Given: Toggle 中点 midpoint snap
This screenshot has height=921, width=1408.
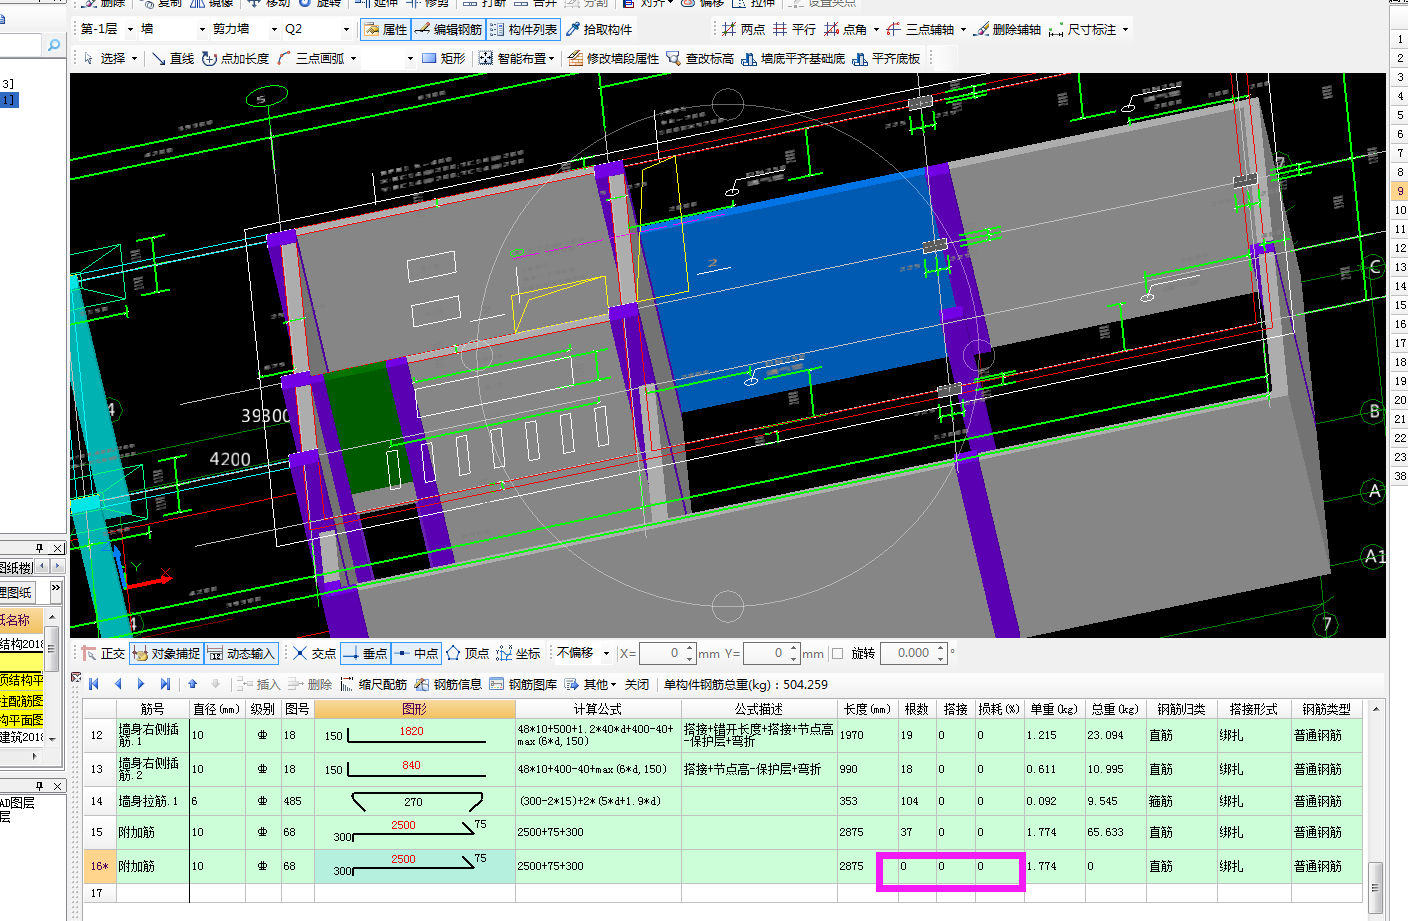Looking at the screenshot, I should [416, 653].
